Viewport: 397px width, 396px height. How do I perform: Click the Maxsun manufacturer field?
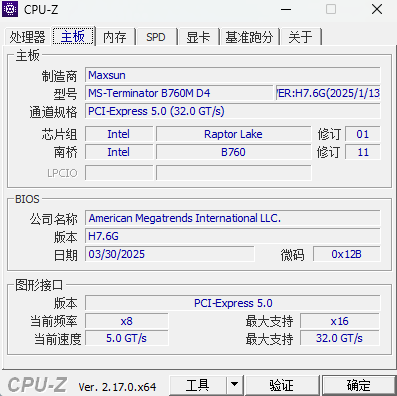click(x=232, y=75)
